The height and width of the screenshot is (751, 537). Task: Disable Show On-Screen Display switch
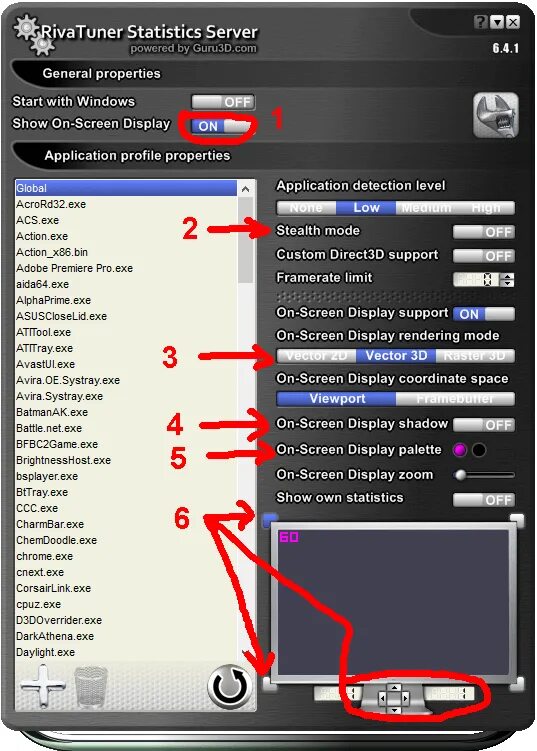tap(220, 126)
